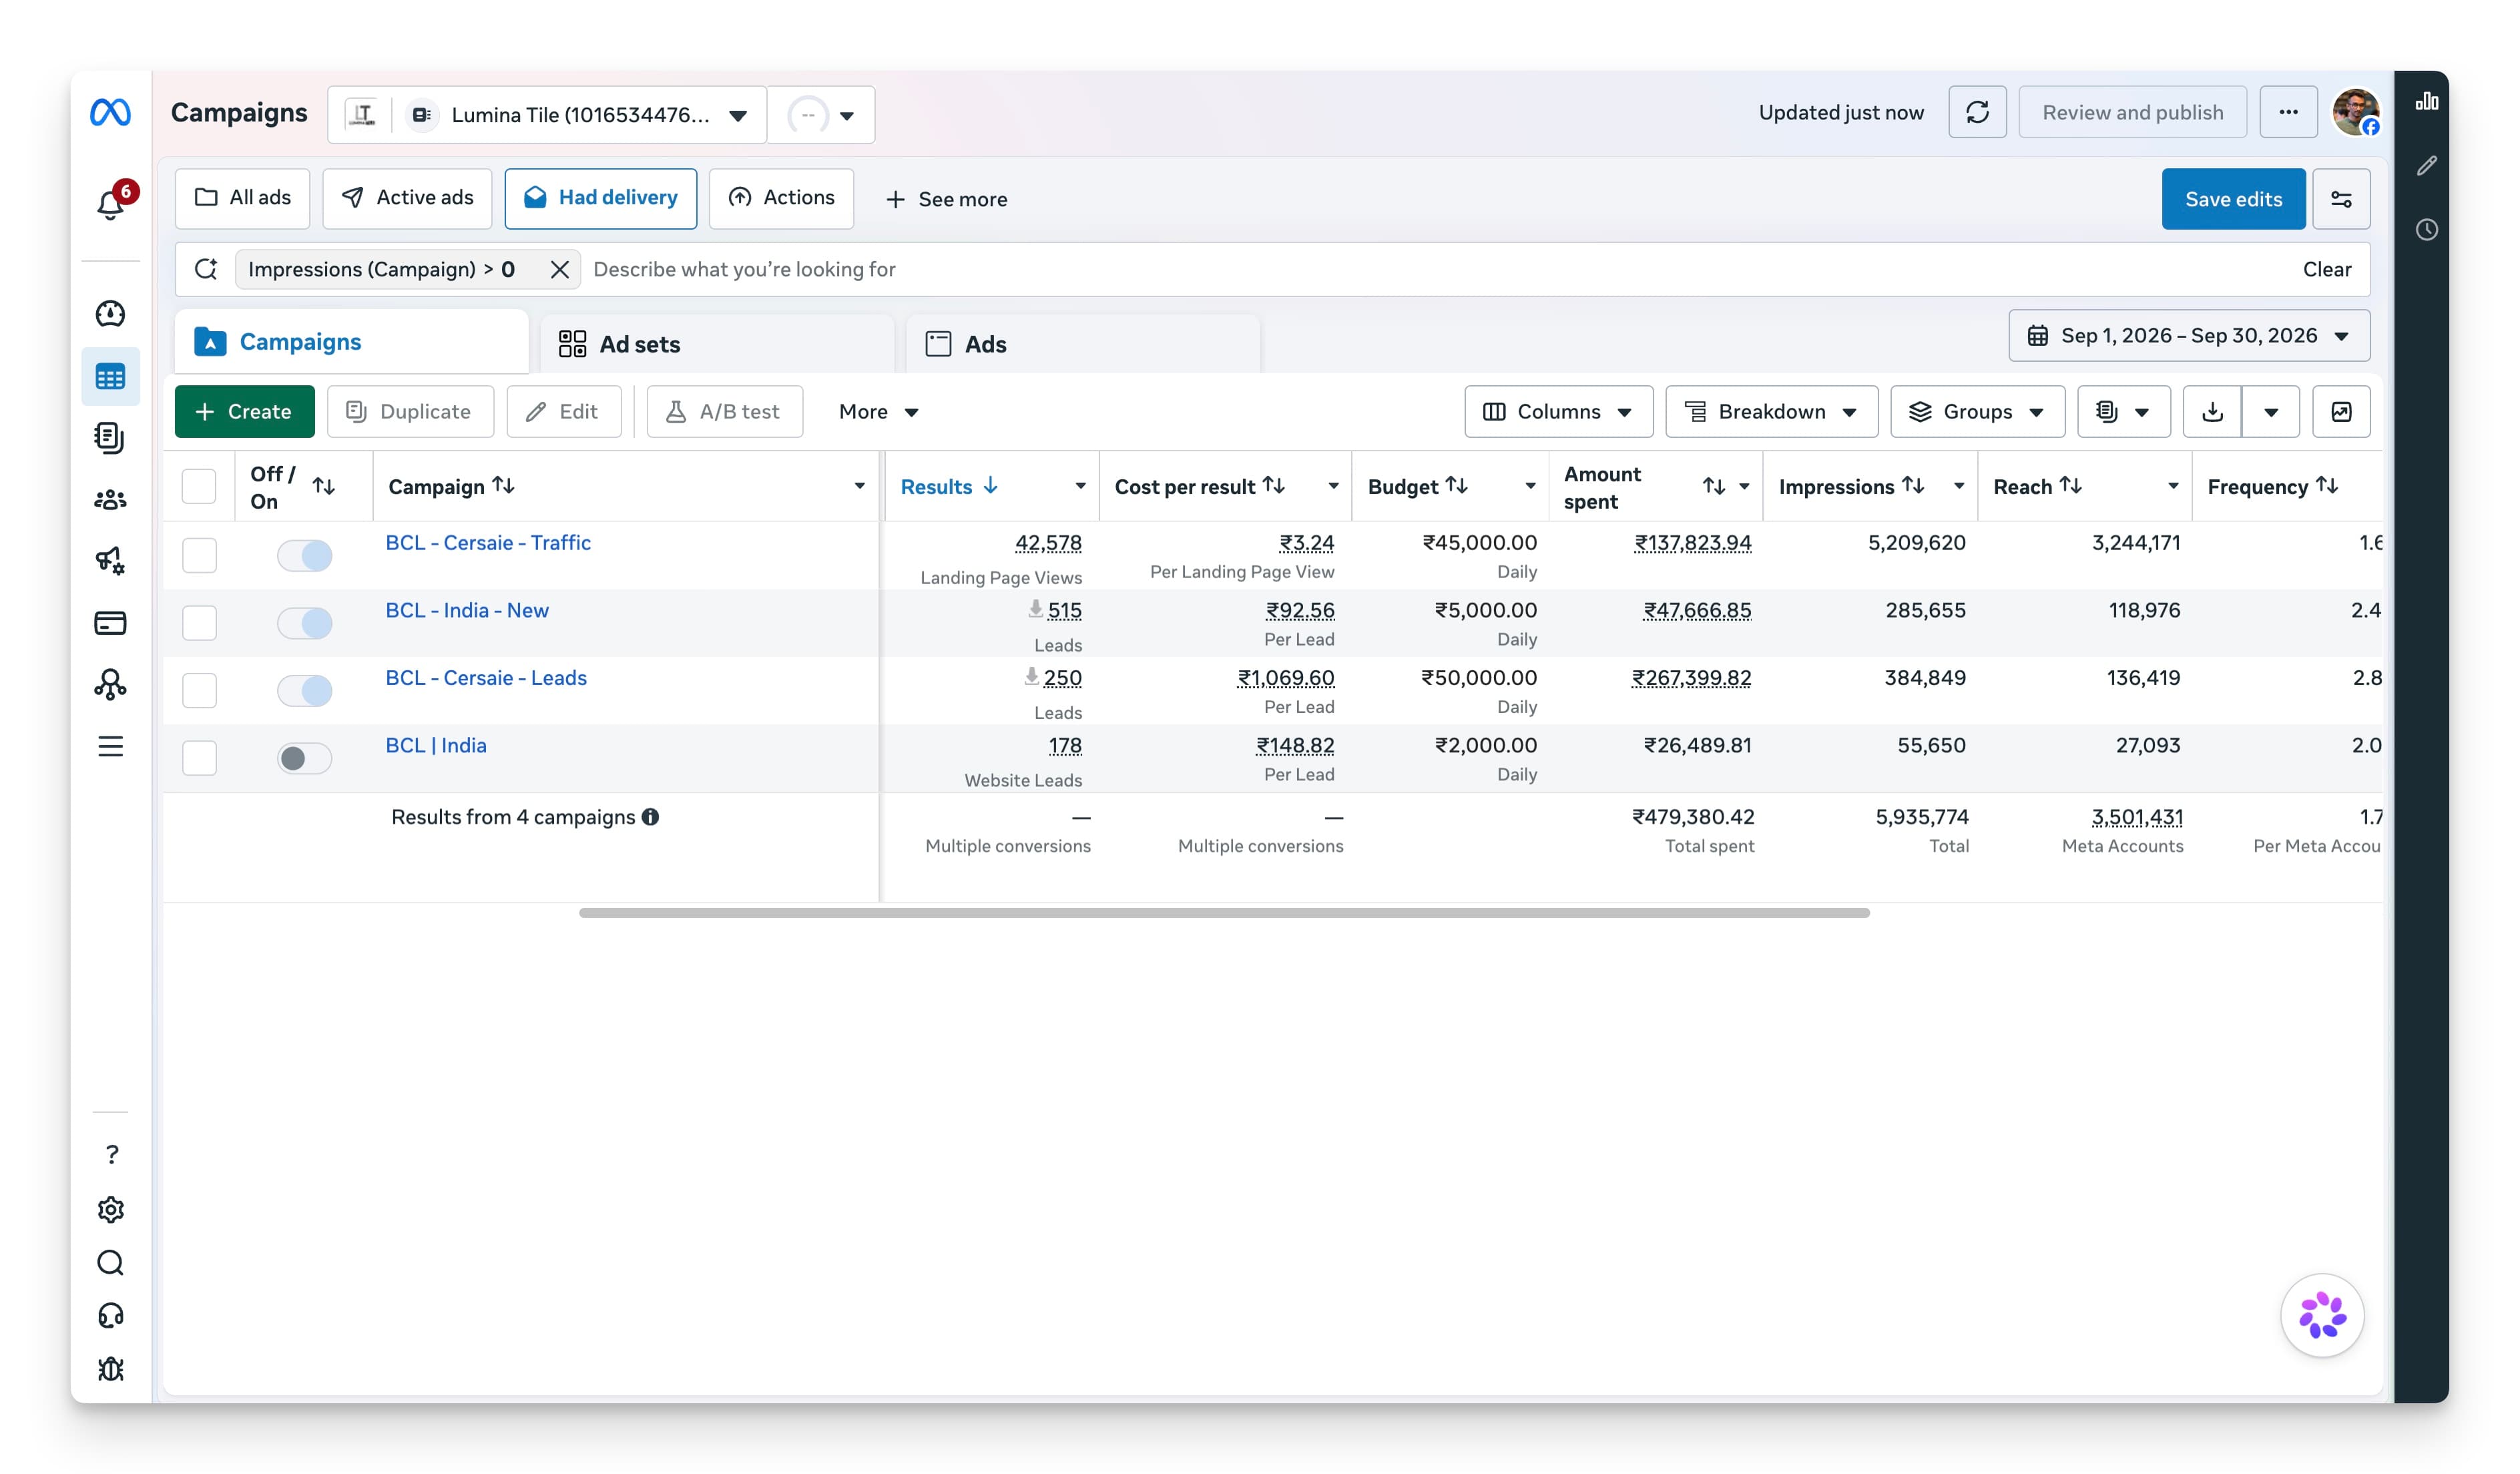Remove the Impressions filter chip
This screenshot has height=1474, width=2520.
[x=560, y=269]
